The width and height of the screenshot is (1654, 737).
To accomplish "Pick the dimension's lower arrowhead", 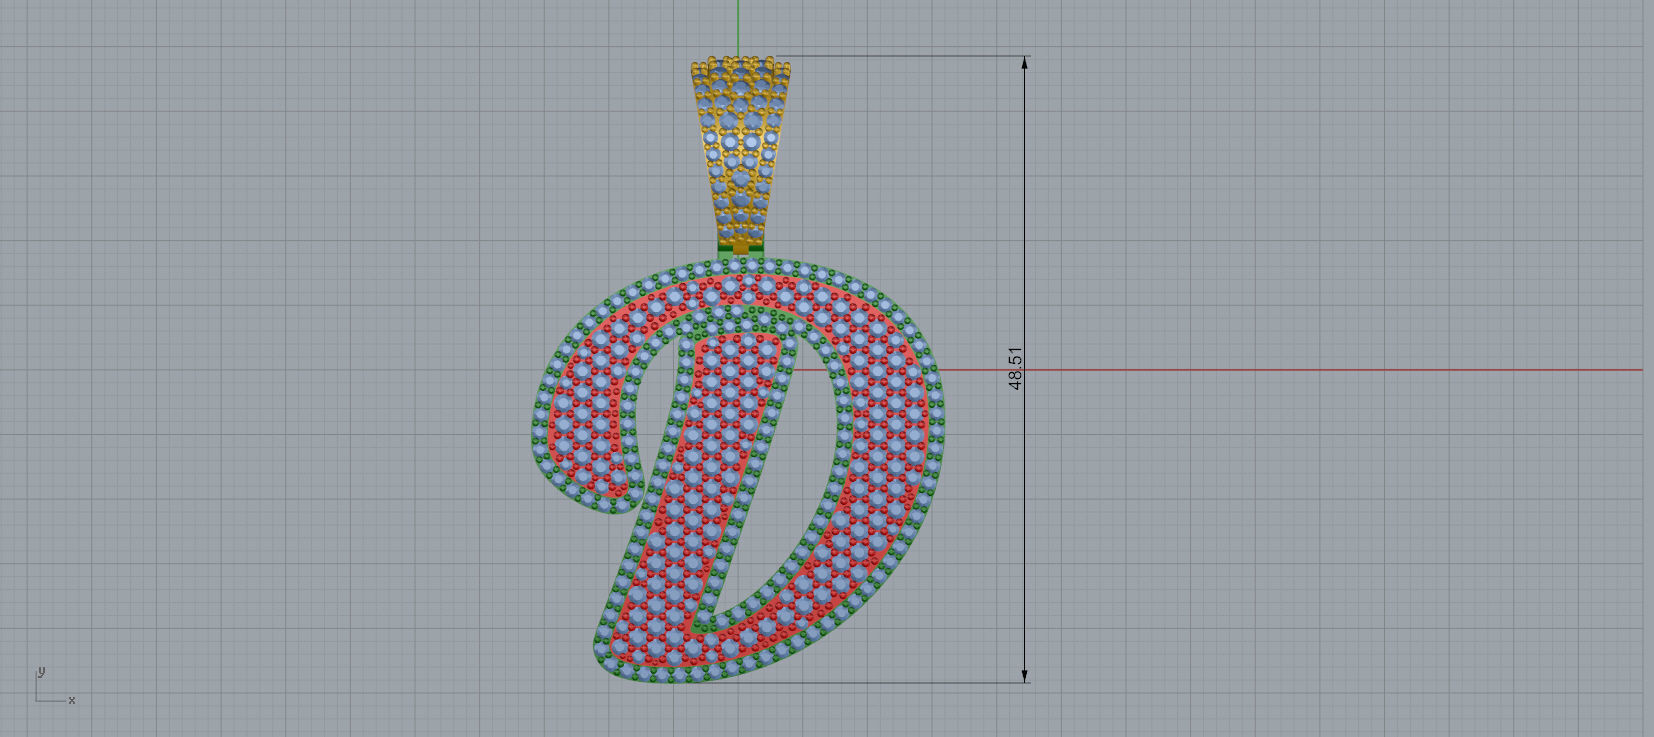I will coord(1025,676).
